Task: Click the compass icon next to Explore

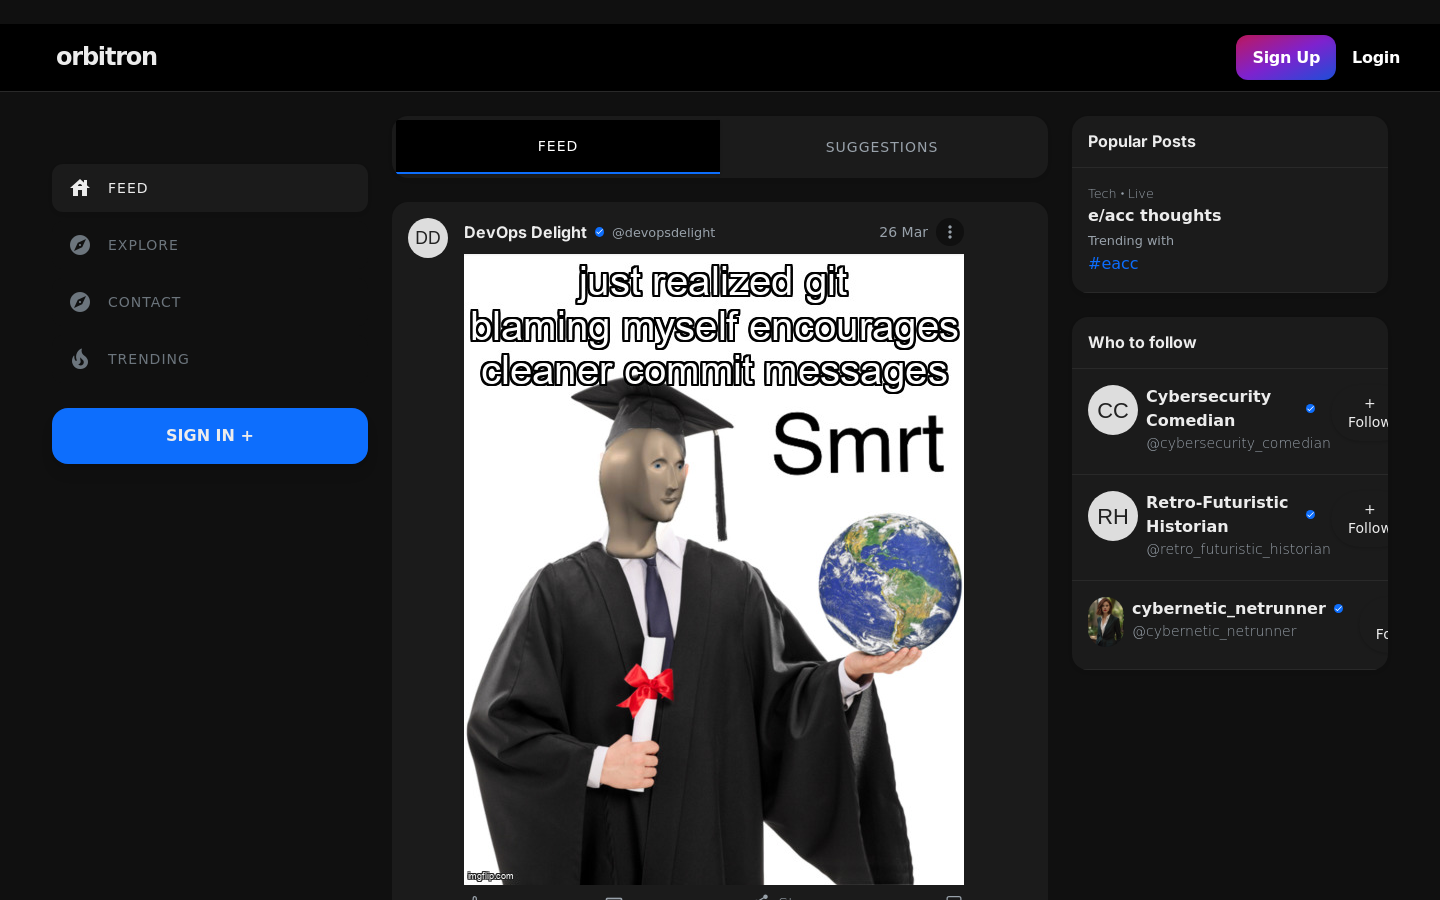Action: [80, 245]
